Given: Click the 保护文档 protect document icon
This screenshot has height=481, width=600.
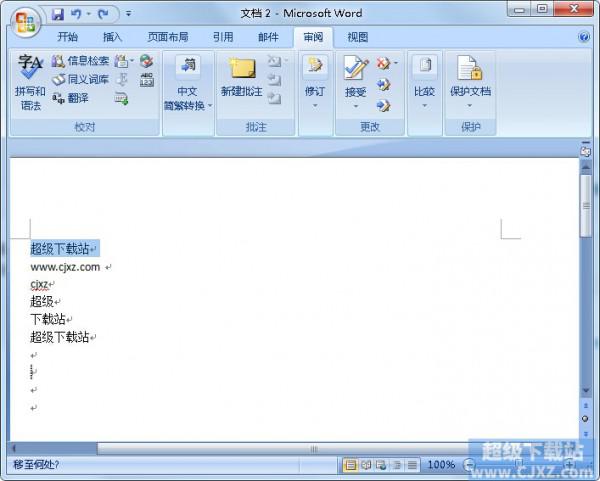Looking at the screenshot, I should (x=470, y=68).
